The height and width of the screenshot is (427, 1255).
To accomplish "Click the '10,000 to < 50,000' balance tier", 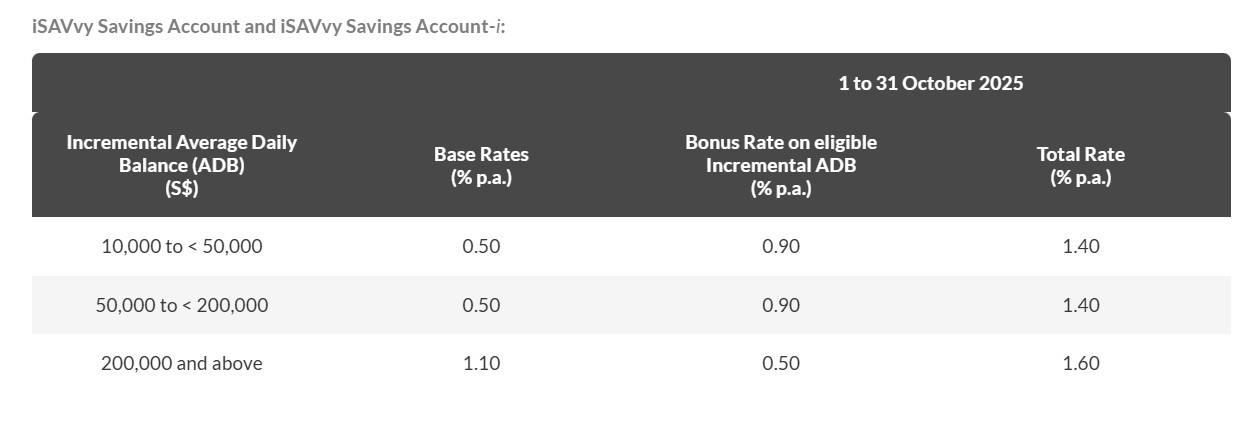I will pyautogui.click(x=181, y=246).
